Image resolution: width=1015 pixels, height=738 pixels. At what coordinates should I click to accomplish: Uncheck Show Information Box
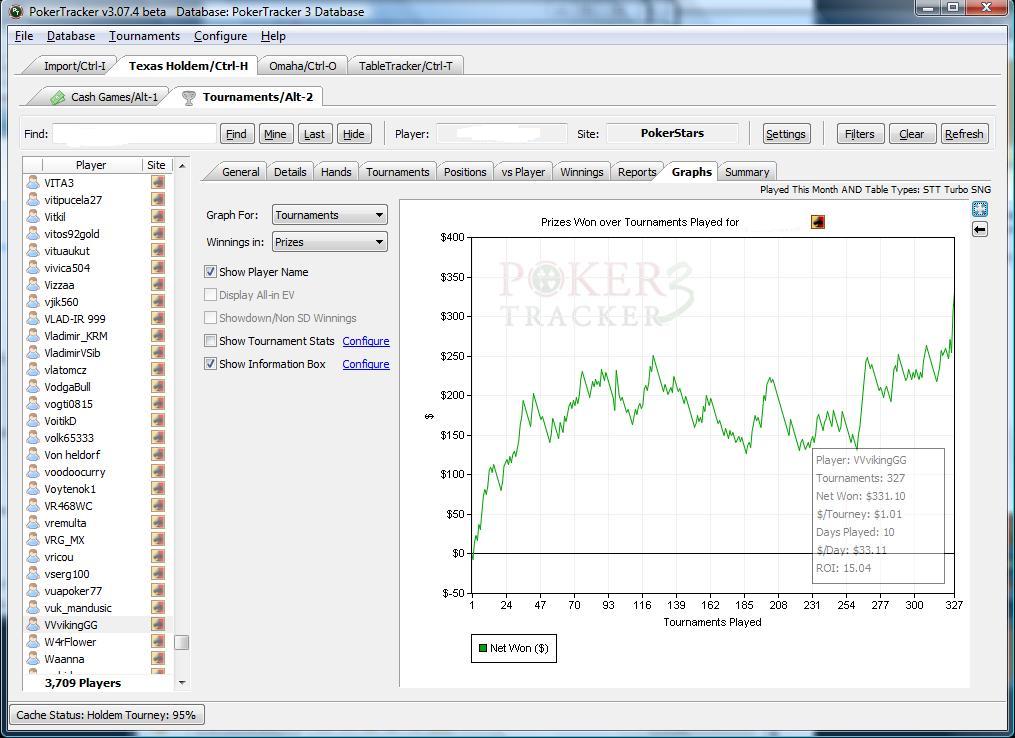[x=210, y=364]
